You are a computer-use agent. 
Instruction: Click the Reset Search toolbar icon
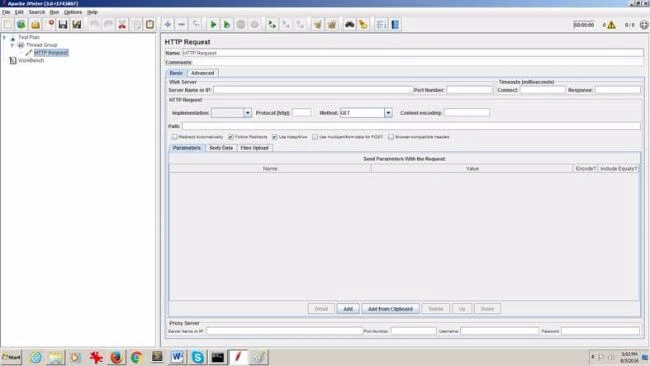tap(364, 24)
